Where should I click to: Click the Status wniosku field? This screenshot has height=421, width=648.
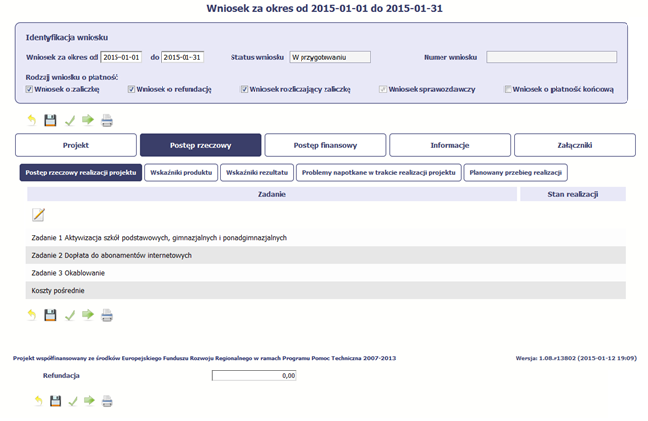330,57
